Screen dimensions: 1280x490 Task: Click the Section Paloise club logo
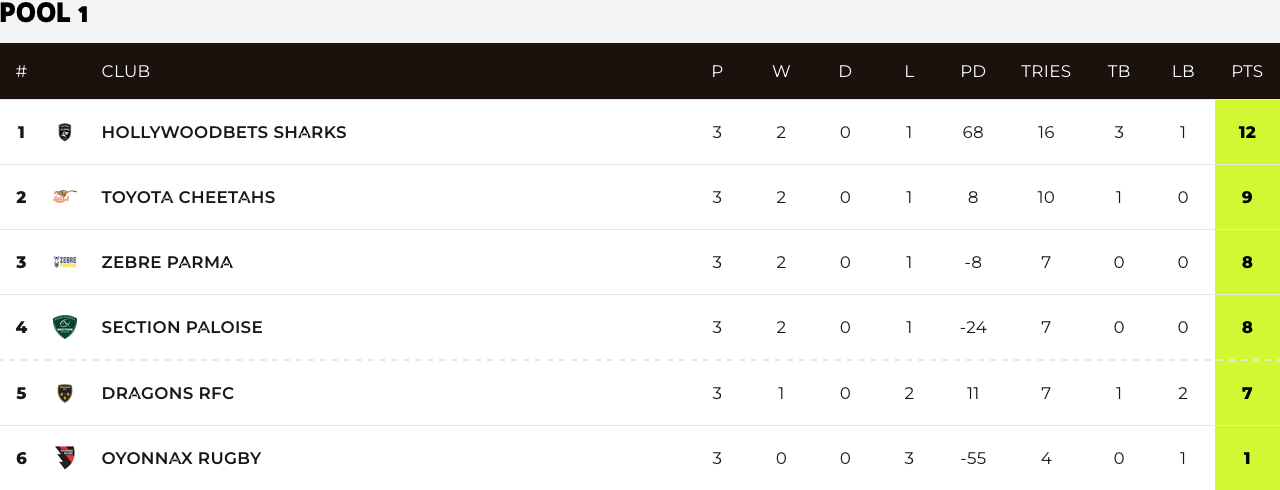click(x=65, y=327)
